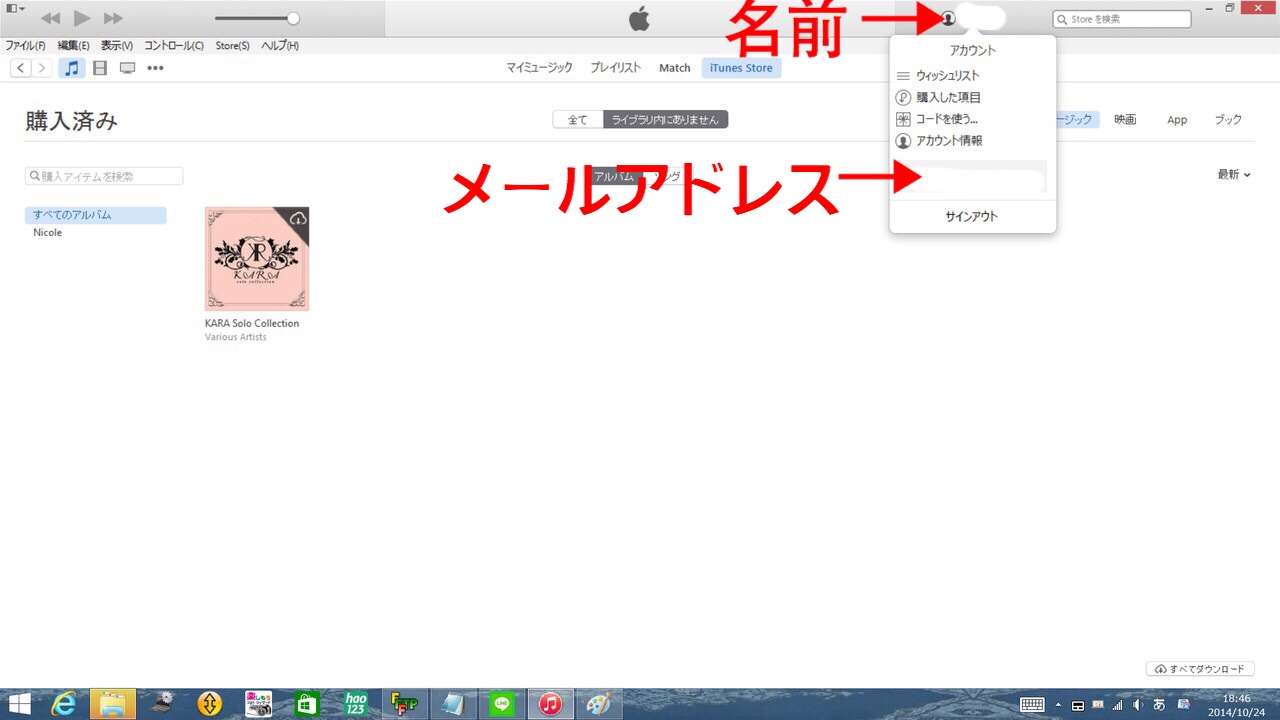Viewport: 1280px width, 720px height.
Task: Open the ファイル(F) menu
Action: tap(25, 45)
